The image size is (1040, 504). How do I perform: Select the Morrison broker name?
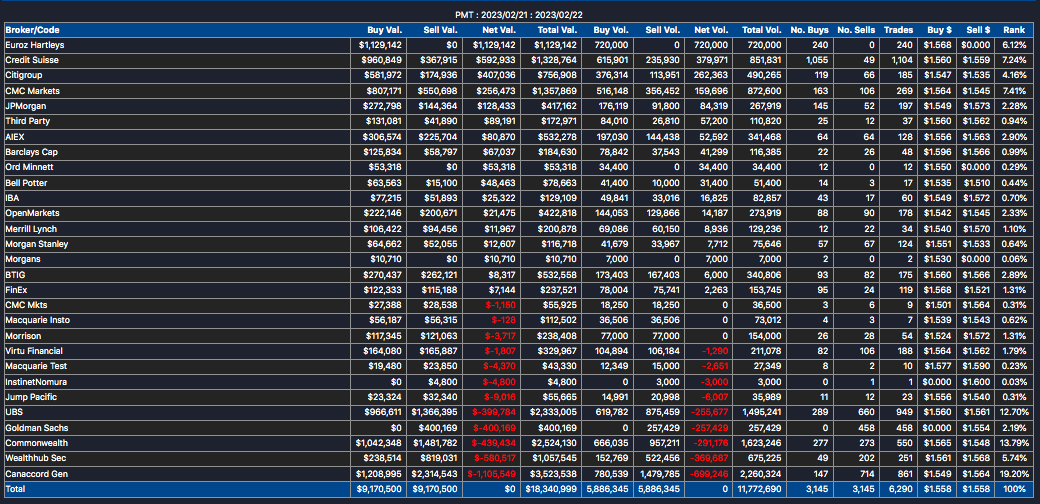[21, 335]
